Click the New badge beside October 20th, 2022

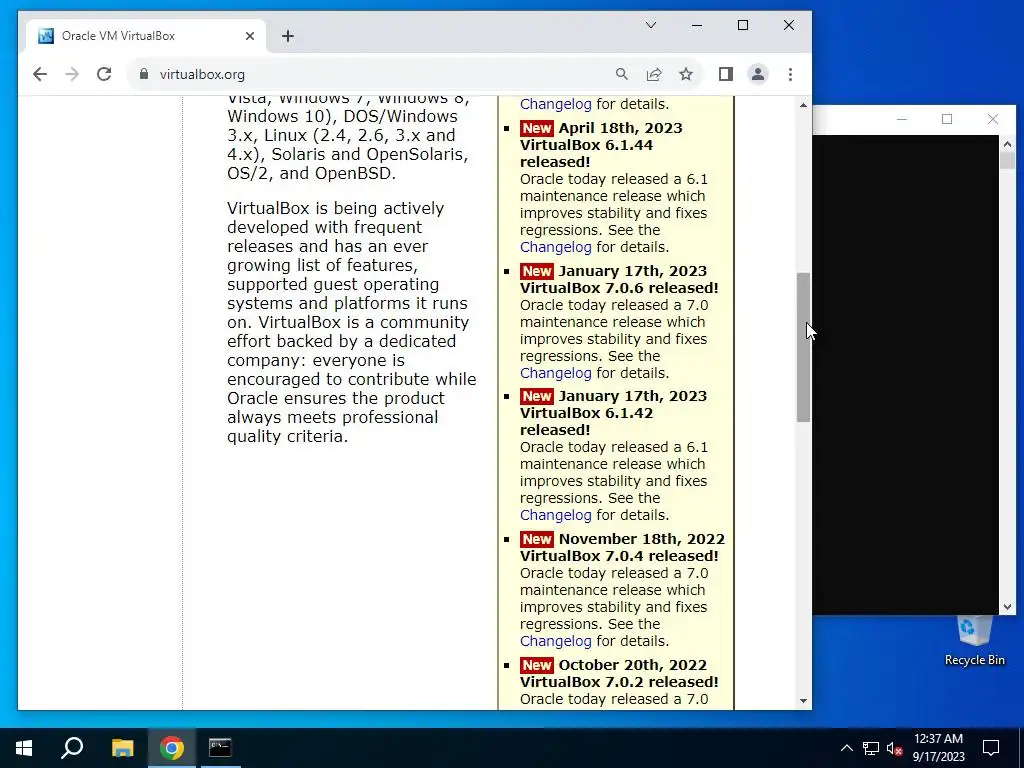pyautogui.click(x=537, y=665)
